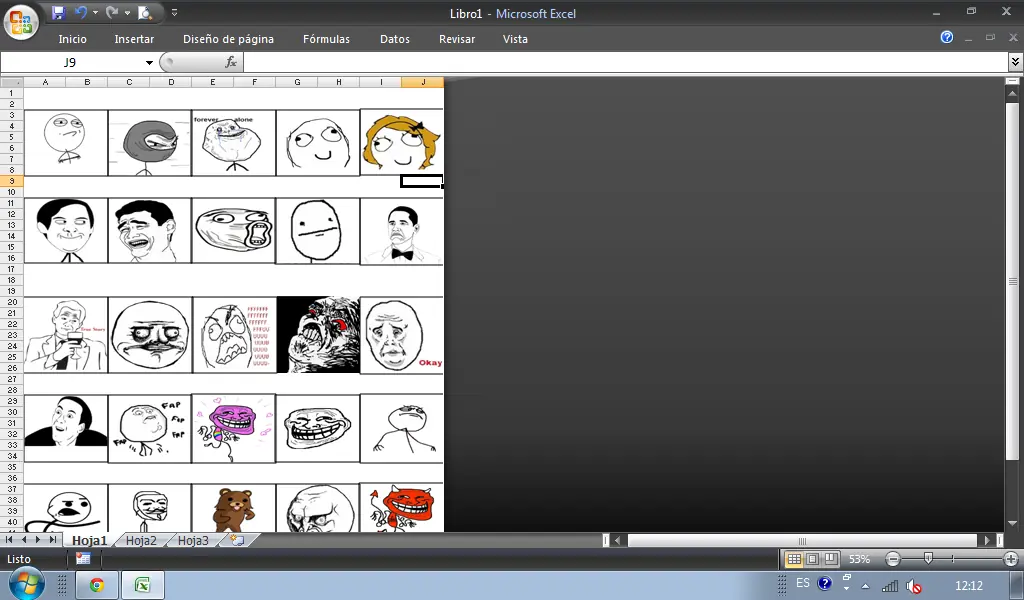Click vertical scrollbar down arrow

tap(1012, 524)
